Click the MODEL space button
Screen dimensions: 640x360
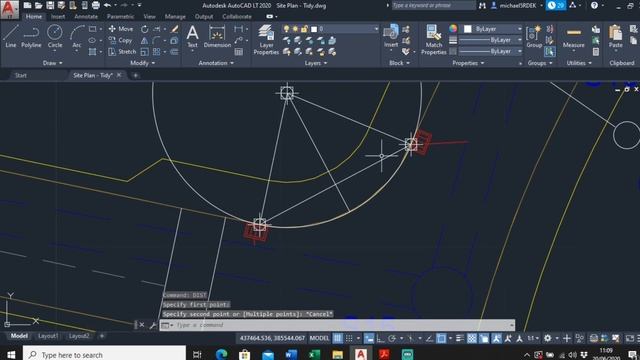tap(319, 338)
